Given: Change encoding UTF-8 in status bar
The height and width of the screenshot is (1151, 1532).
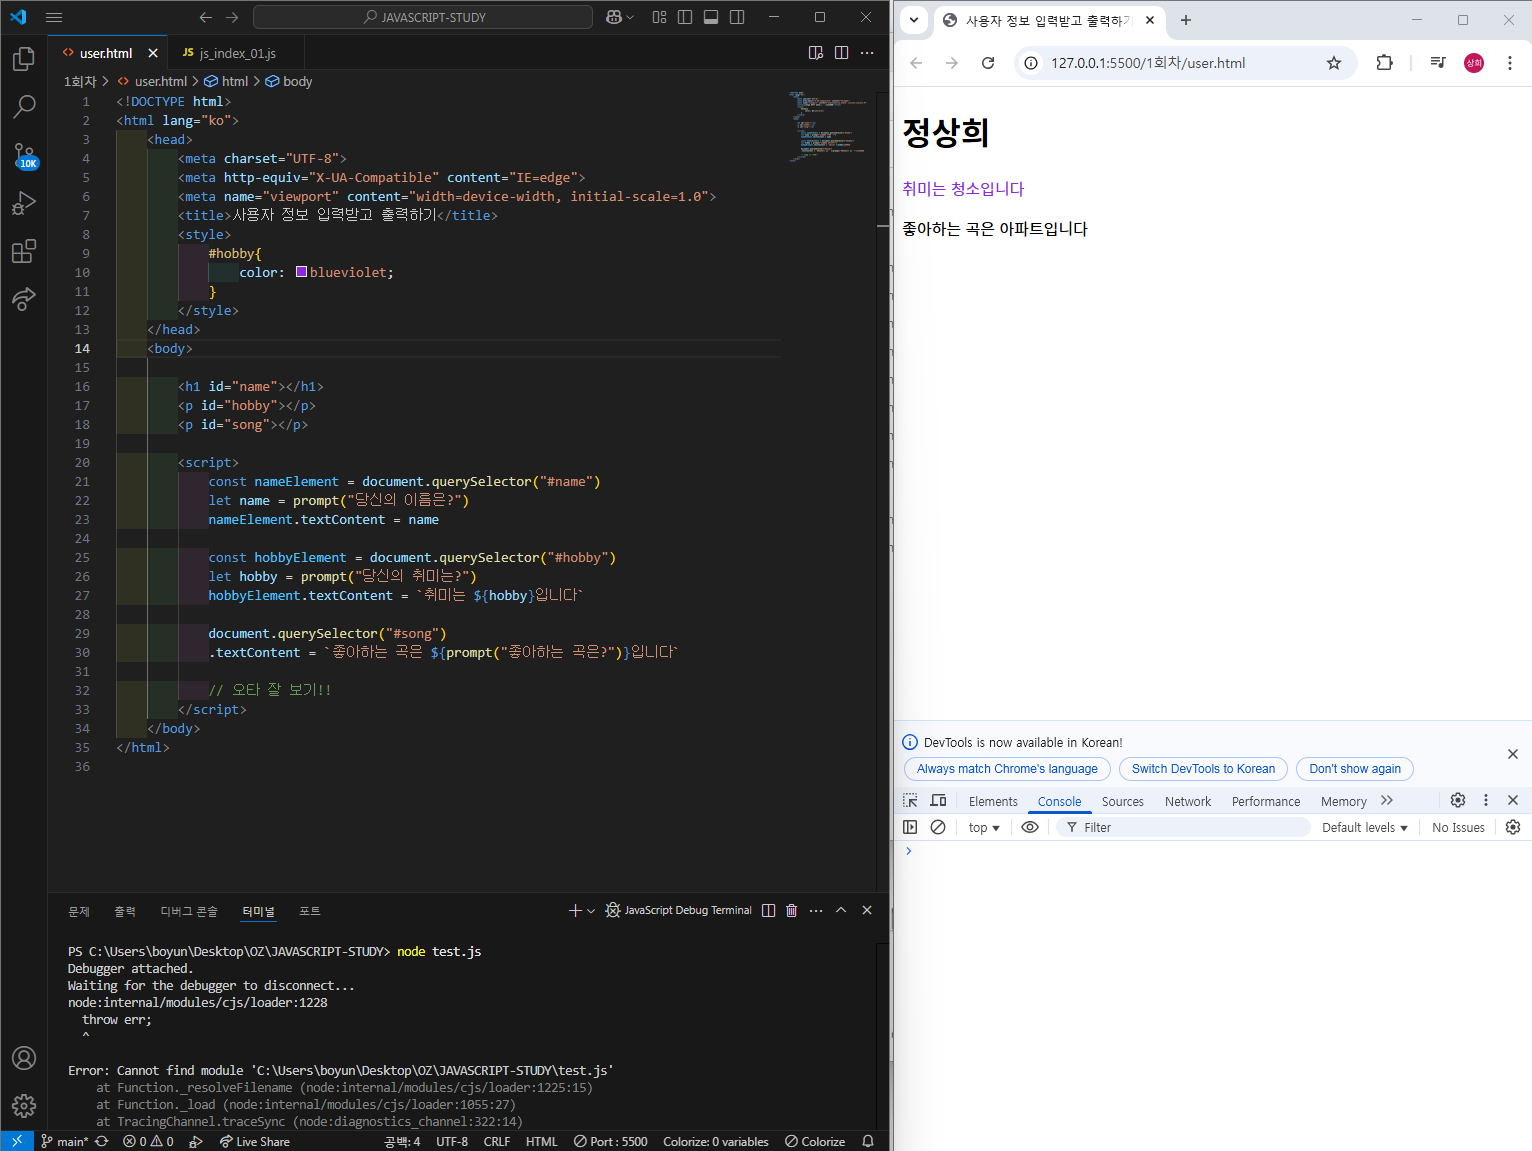Looking at the screenshot, I should (x=452, y=1141).
